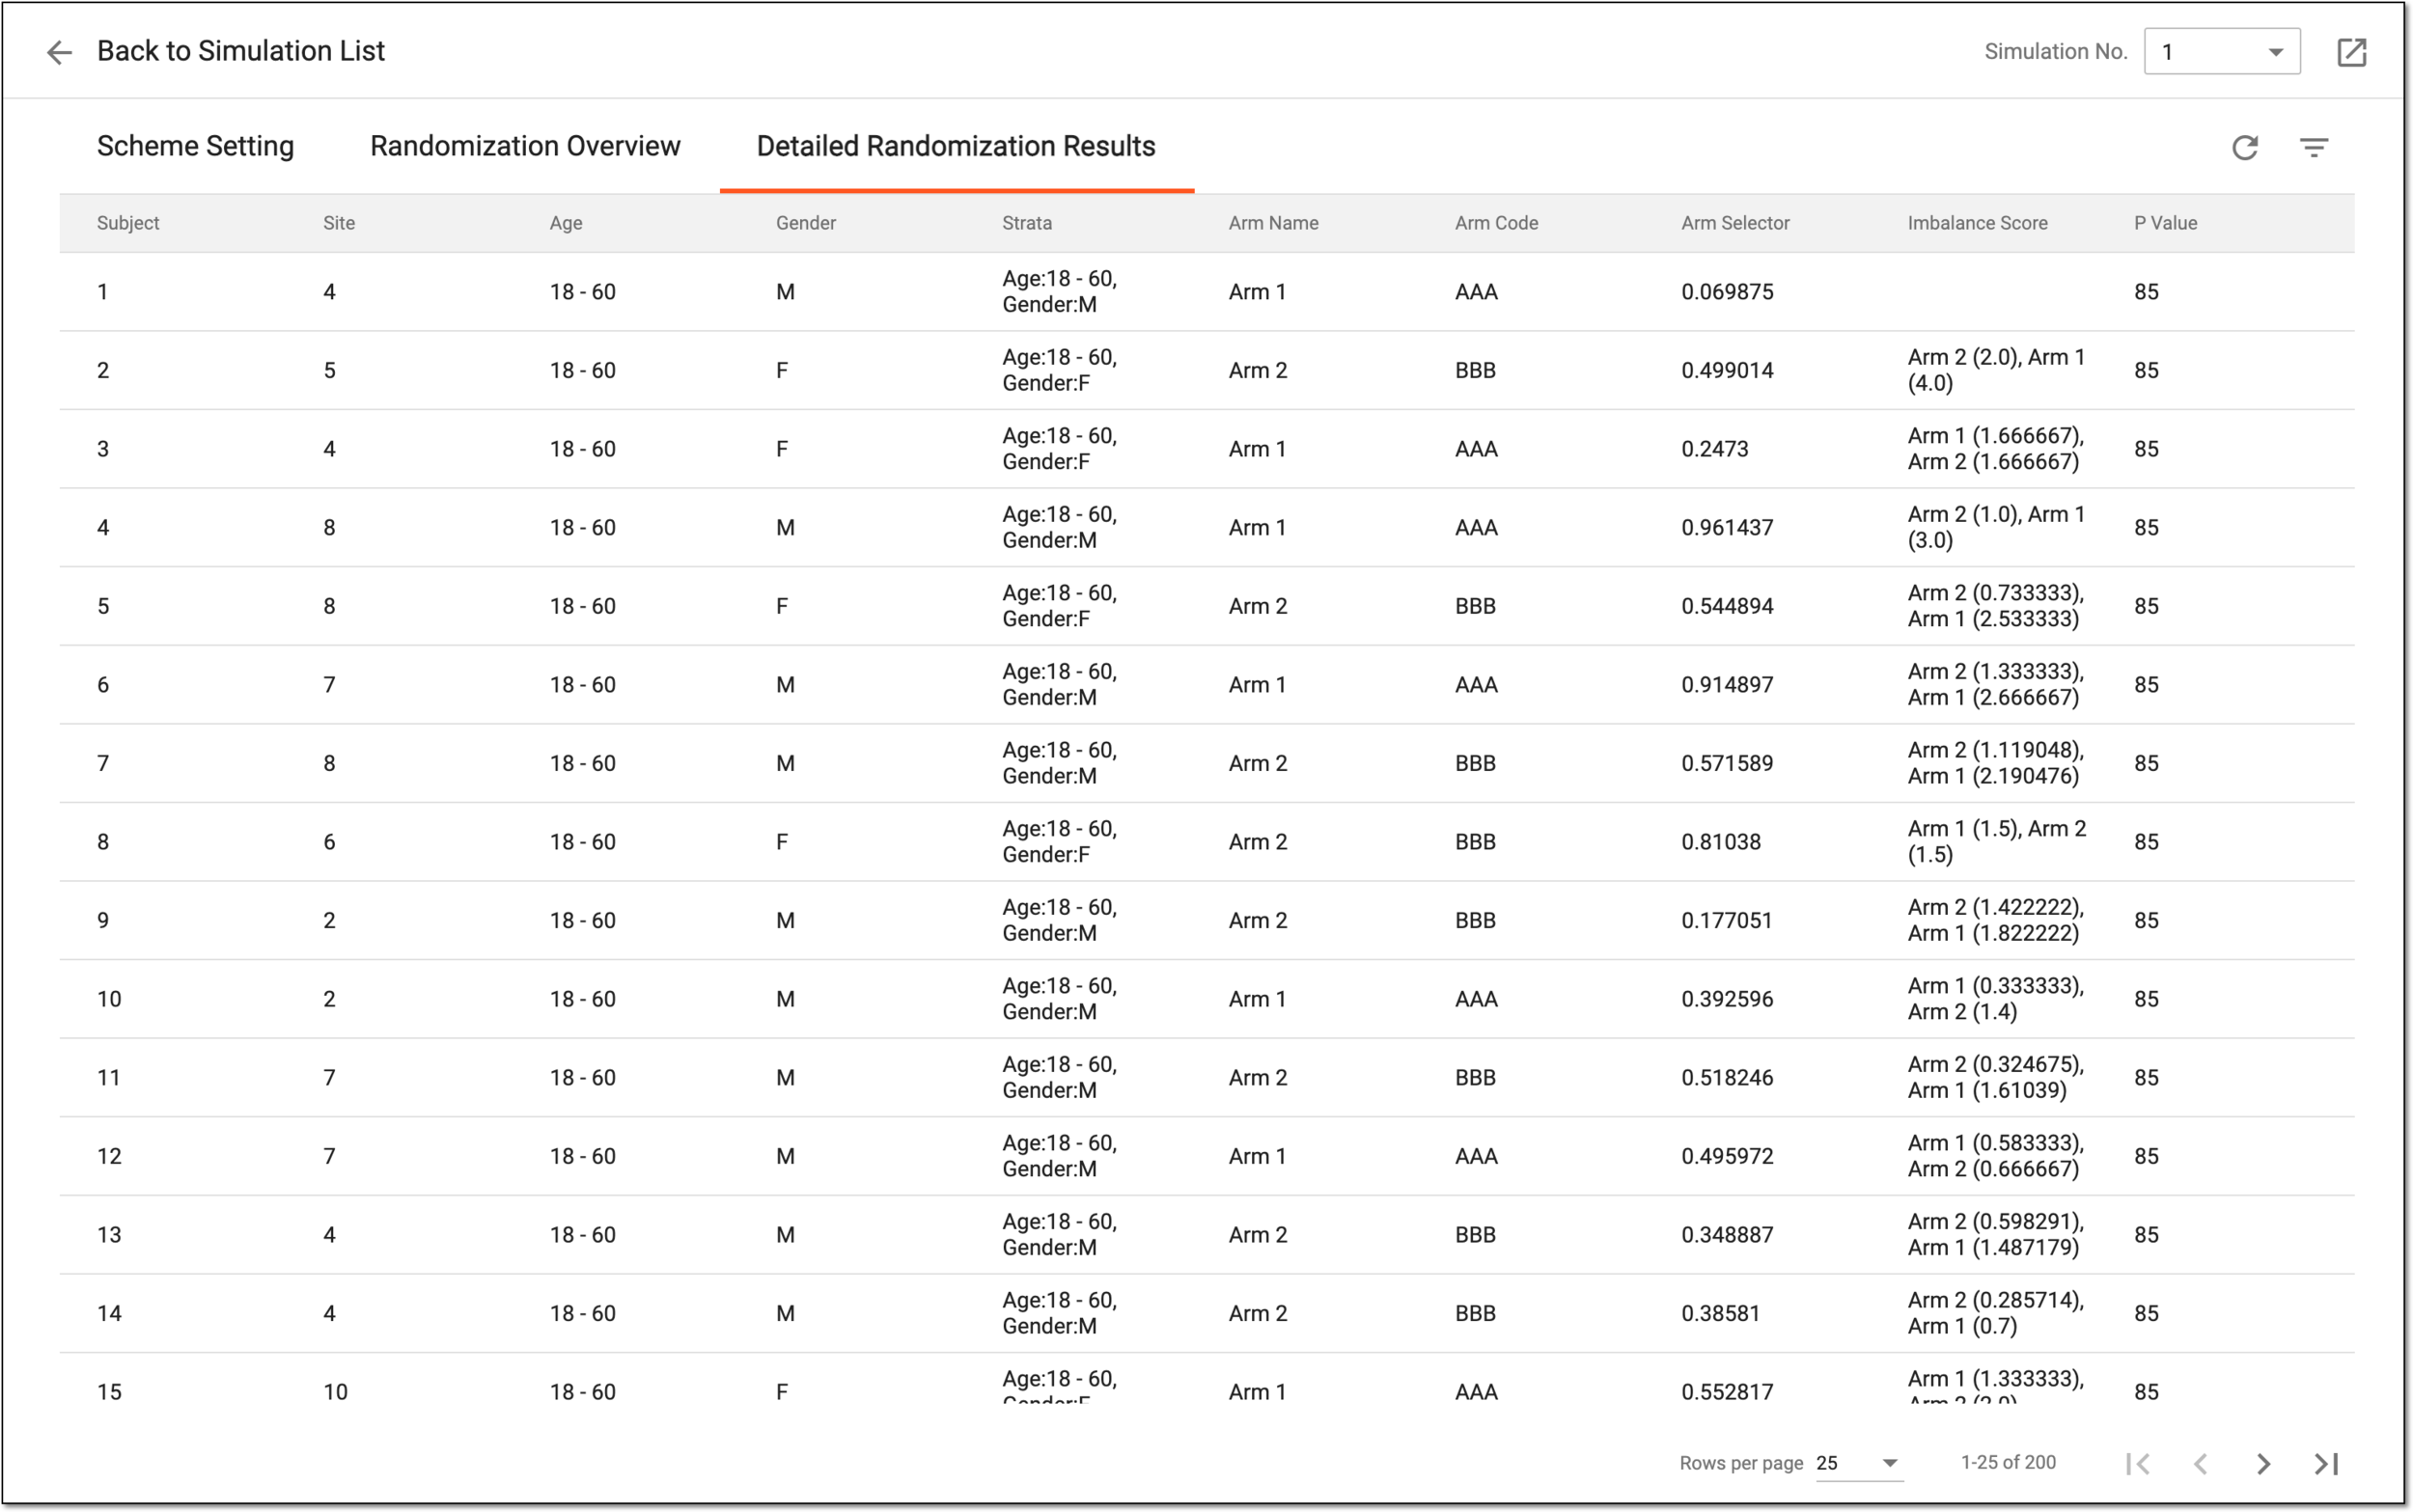Go to next page of results
Viewport: 2413px width, 1512px height.
click(x=2264, y=1464)
